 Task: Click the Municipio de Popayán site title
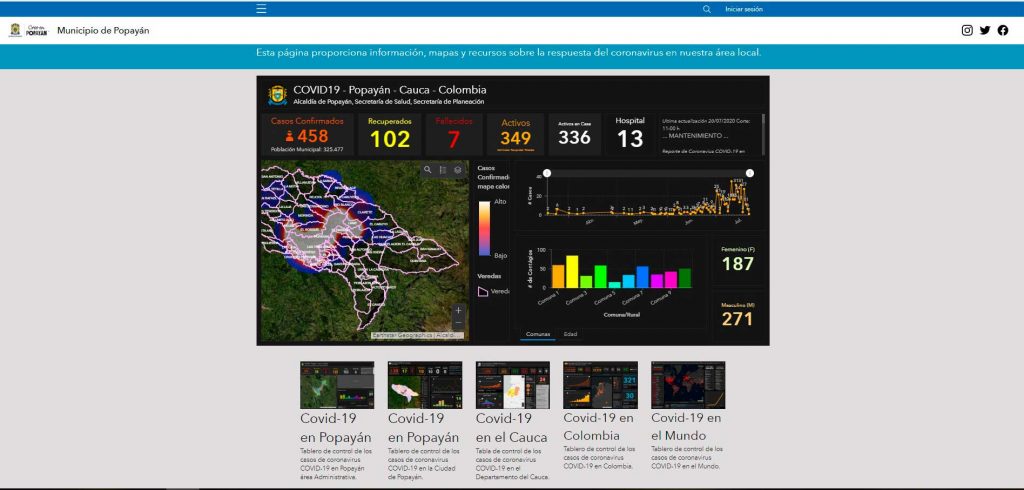click(103, 30)
